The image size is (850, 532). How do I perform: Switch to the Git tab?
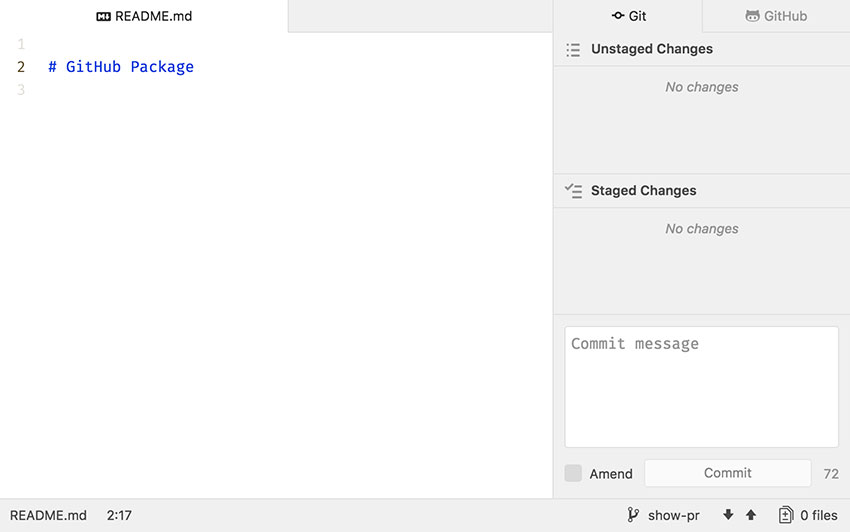pos(628,16)
